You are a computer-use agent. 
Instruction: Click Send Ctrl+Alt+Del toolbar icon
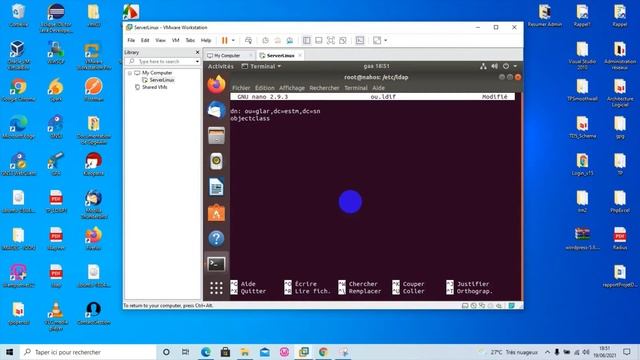(248, 40)
